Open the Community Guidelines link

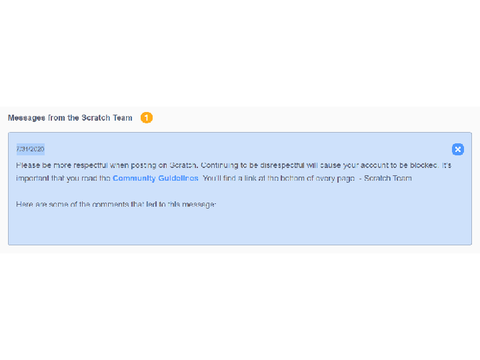[155, 178]
